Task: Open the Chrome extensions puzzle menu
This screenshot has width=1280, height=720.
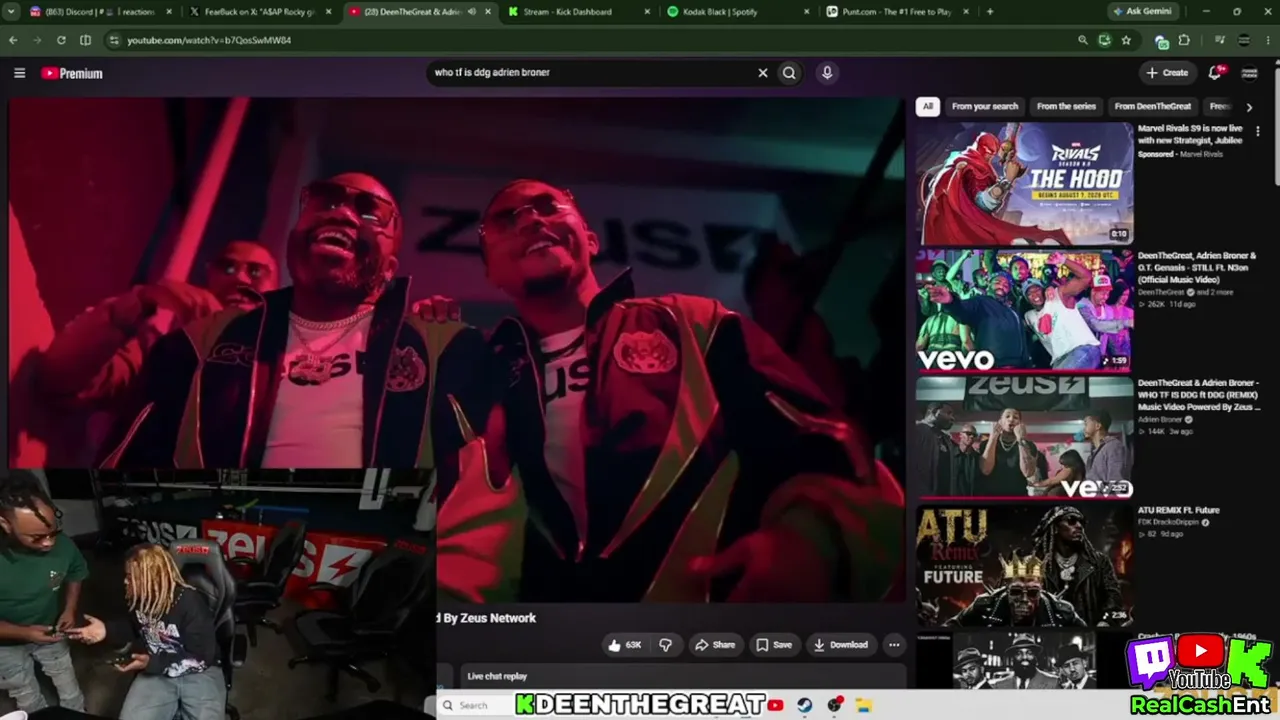Action: point(1185,40)
